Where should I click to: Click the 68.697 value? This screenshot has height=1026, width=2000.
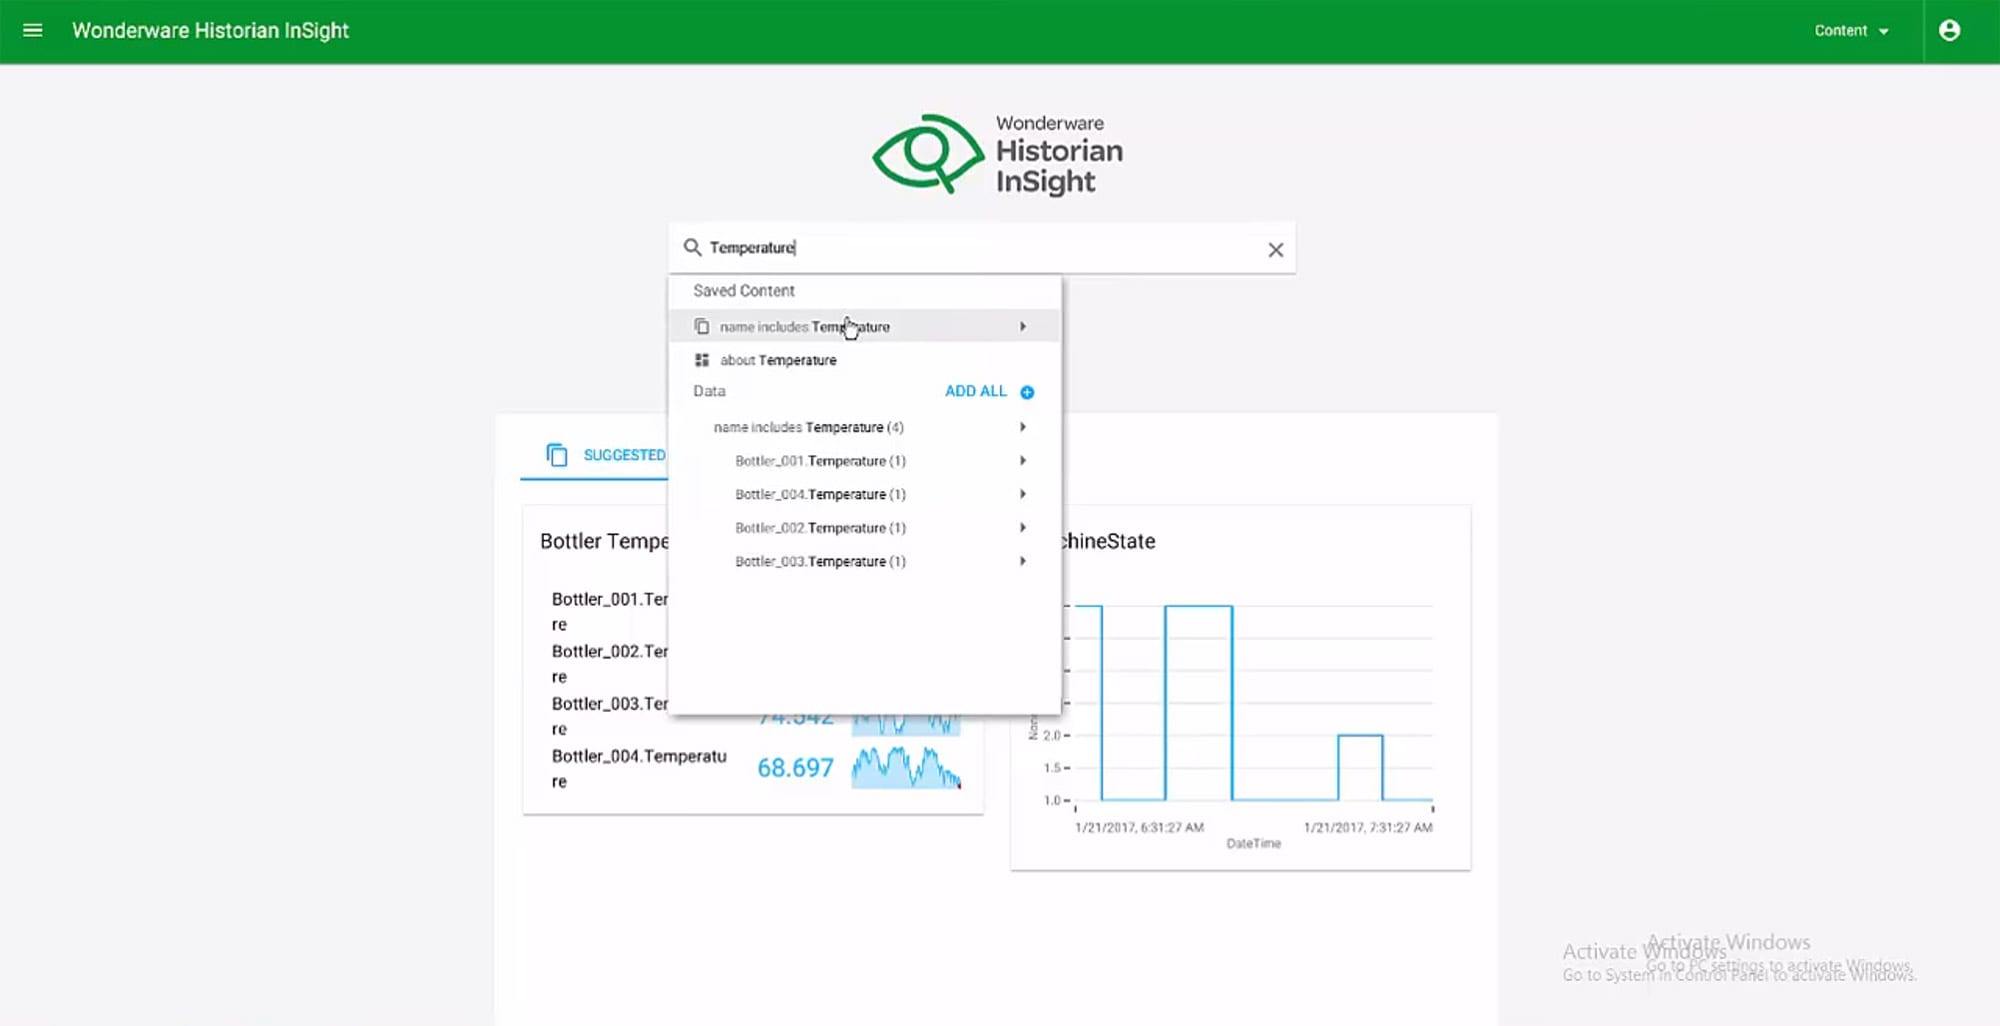[x=795, y=768]
